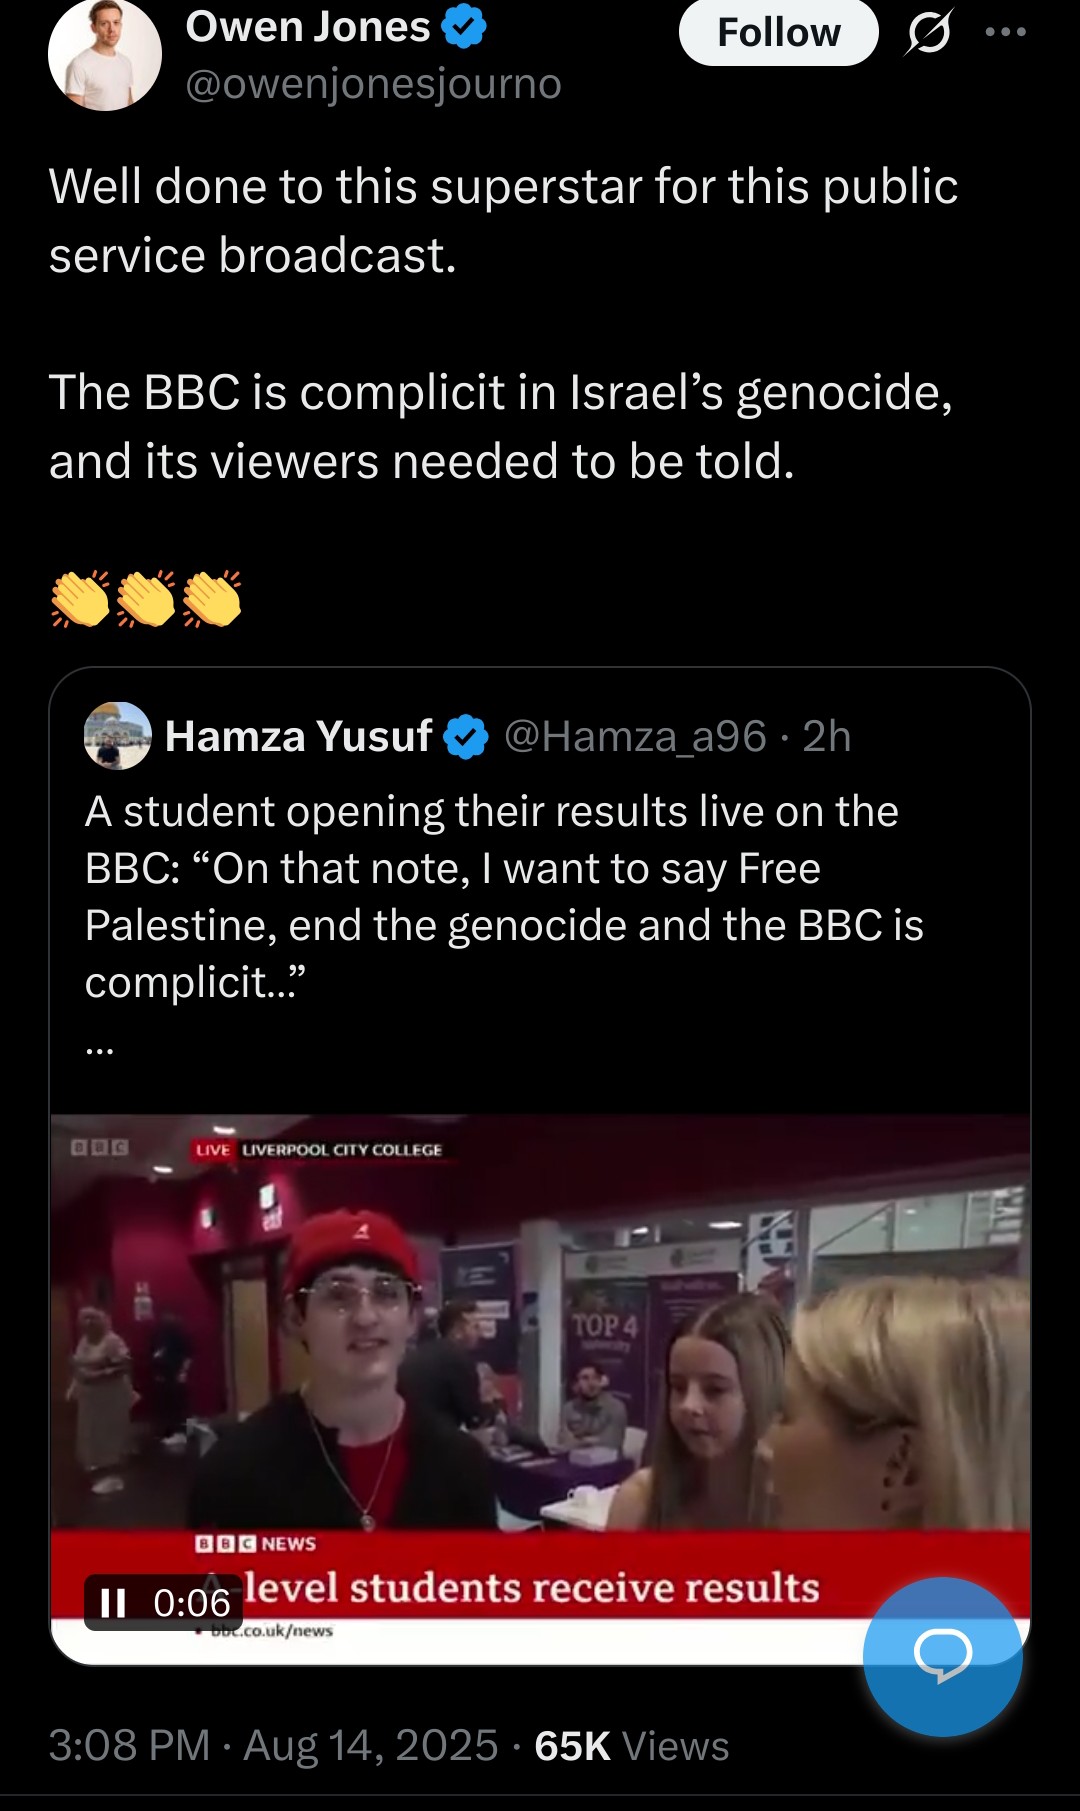1080x1811 pixels.
Task: Pause the video at 0:06
Action: pyautogui.click(x=114, y=1603)
